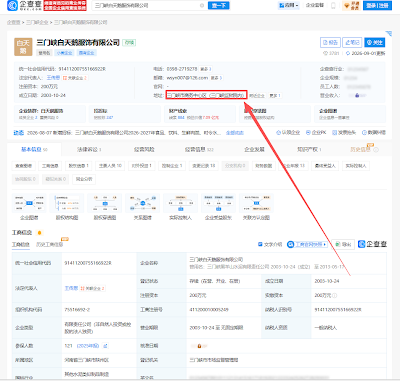Toggle the 文字介绍 checkbox
The image size is (400, 381).
coord(260,244)
